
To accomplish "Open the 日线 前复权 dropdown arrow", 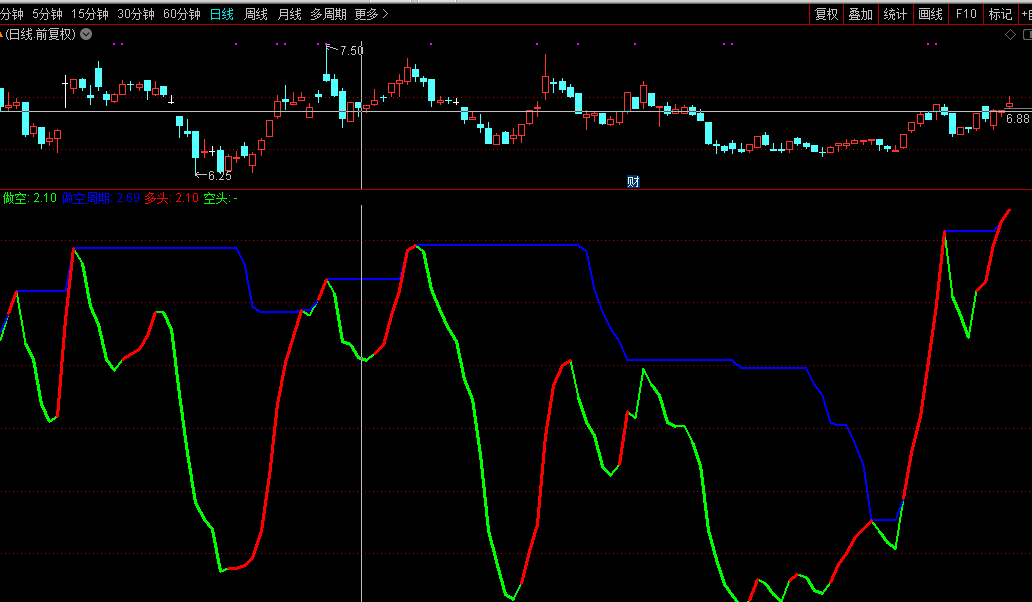I will pyautogui.click(x=86, y=34).
